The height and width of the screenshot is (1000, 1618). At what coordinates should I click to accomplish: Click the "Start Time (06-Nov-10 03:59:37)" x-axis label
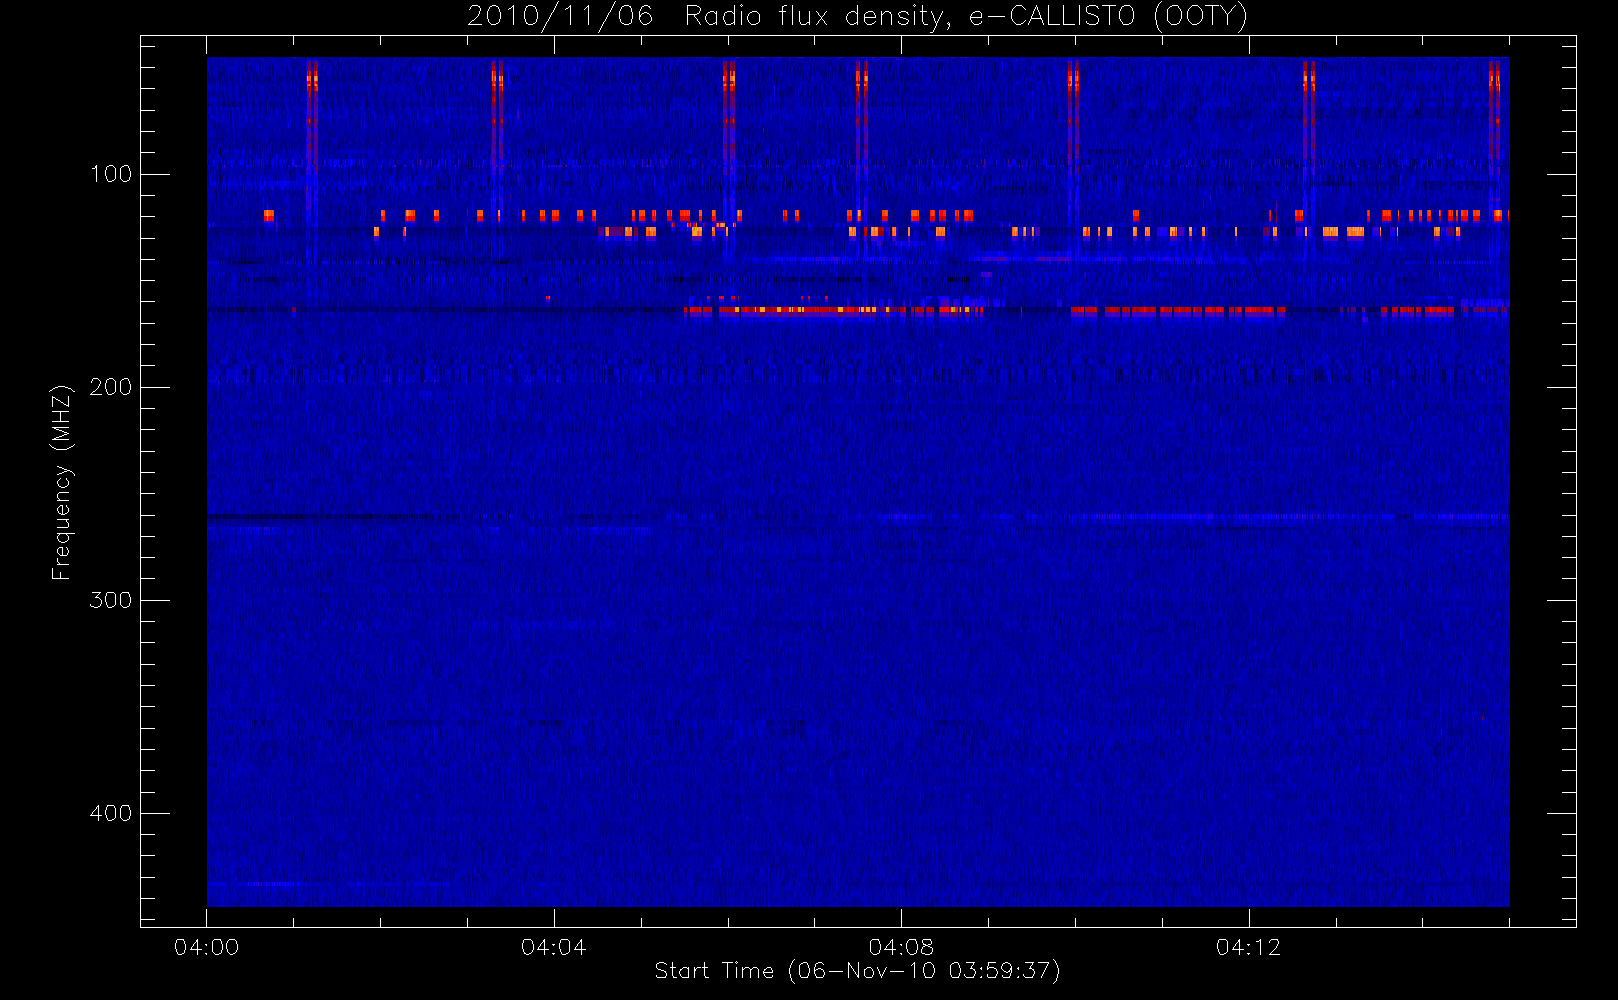[857, 971]
